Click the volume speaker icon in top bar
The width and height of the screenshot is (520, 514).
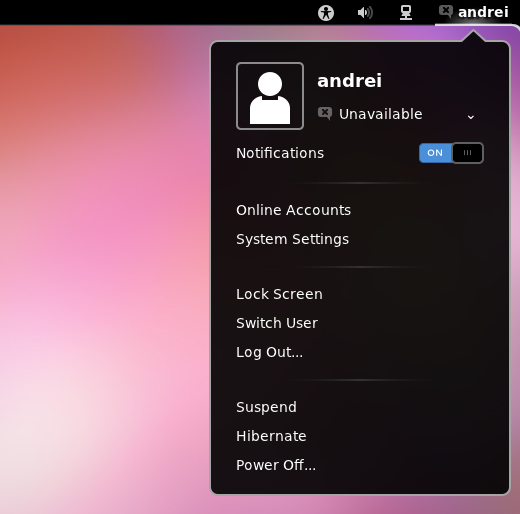pos(365,13)
